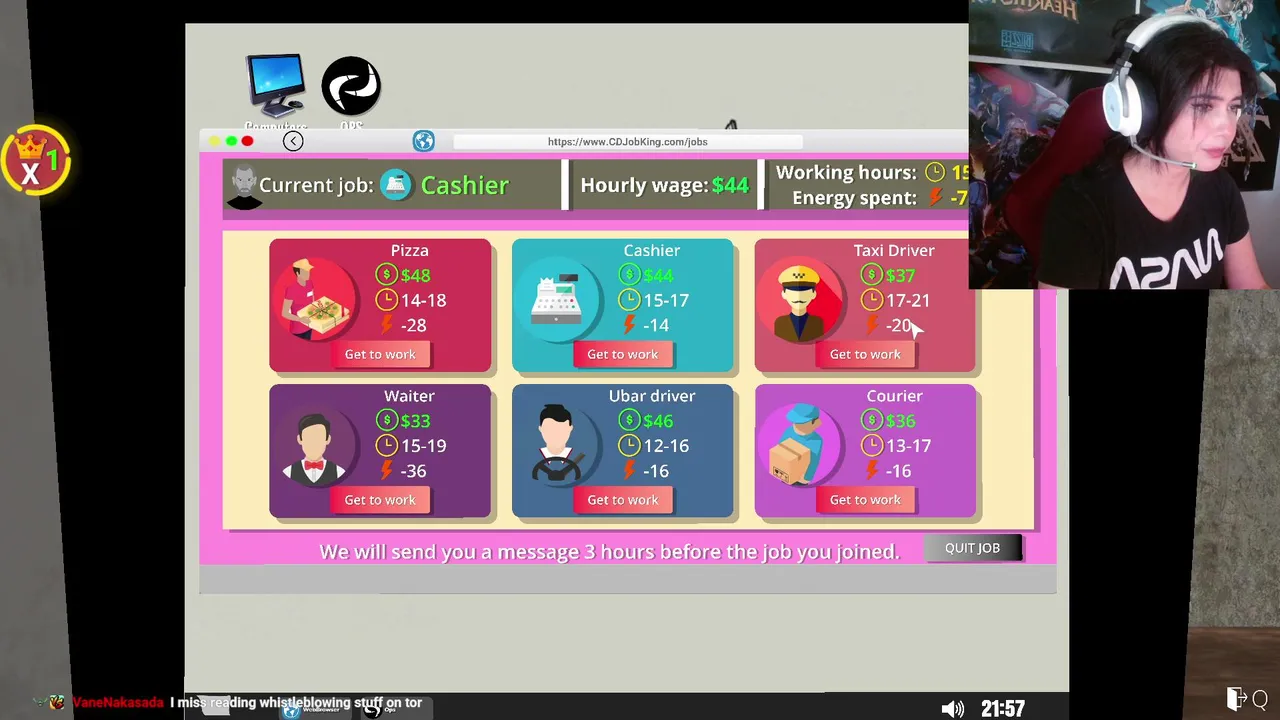Image resolution: width=1280 pixels, height=720 pixels.
Task: Click the Taxi Driver $37 wage text
Action: click(x=900, y=275)
